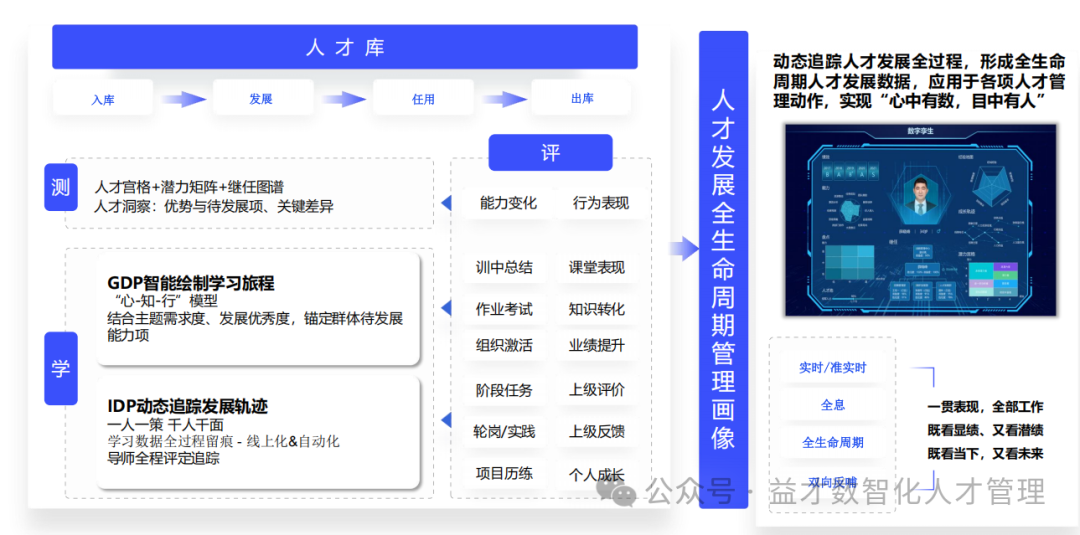This screenshot has height=535, width=1080.
Task: Click the text 一人一策 千人千面
Action: pos(165,425)
